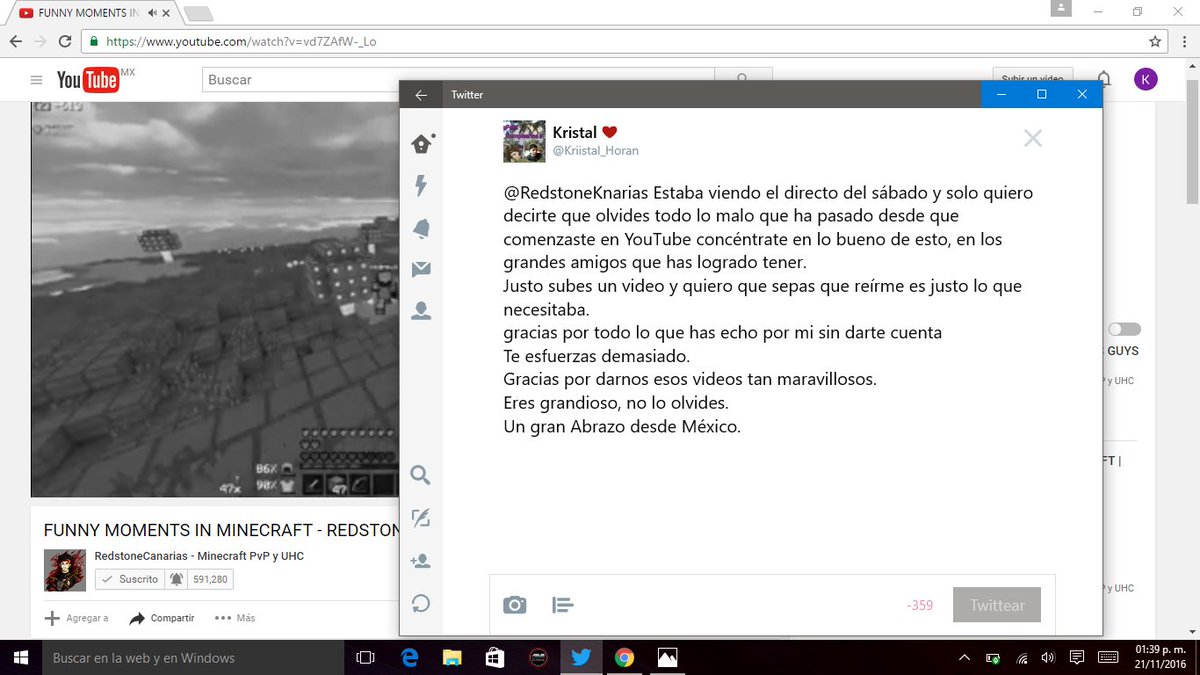Switch to Chrome on taskbar
Screen dimensions: 1200x675
click(624, 658)
